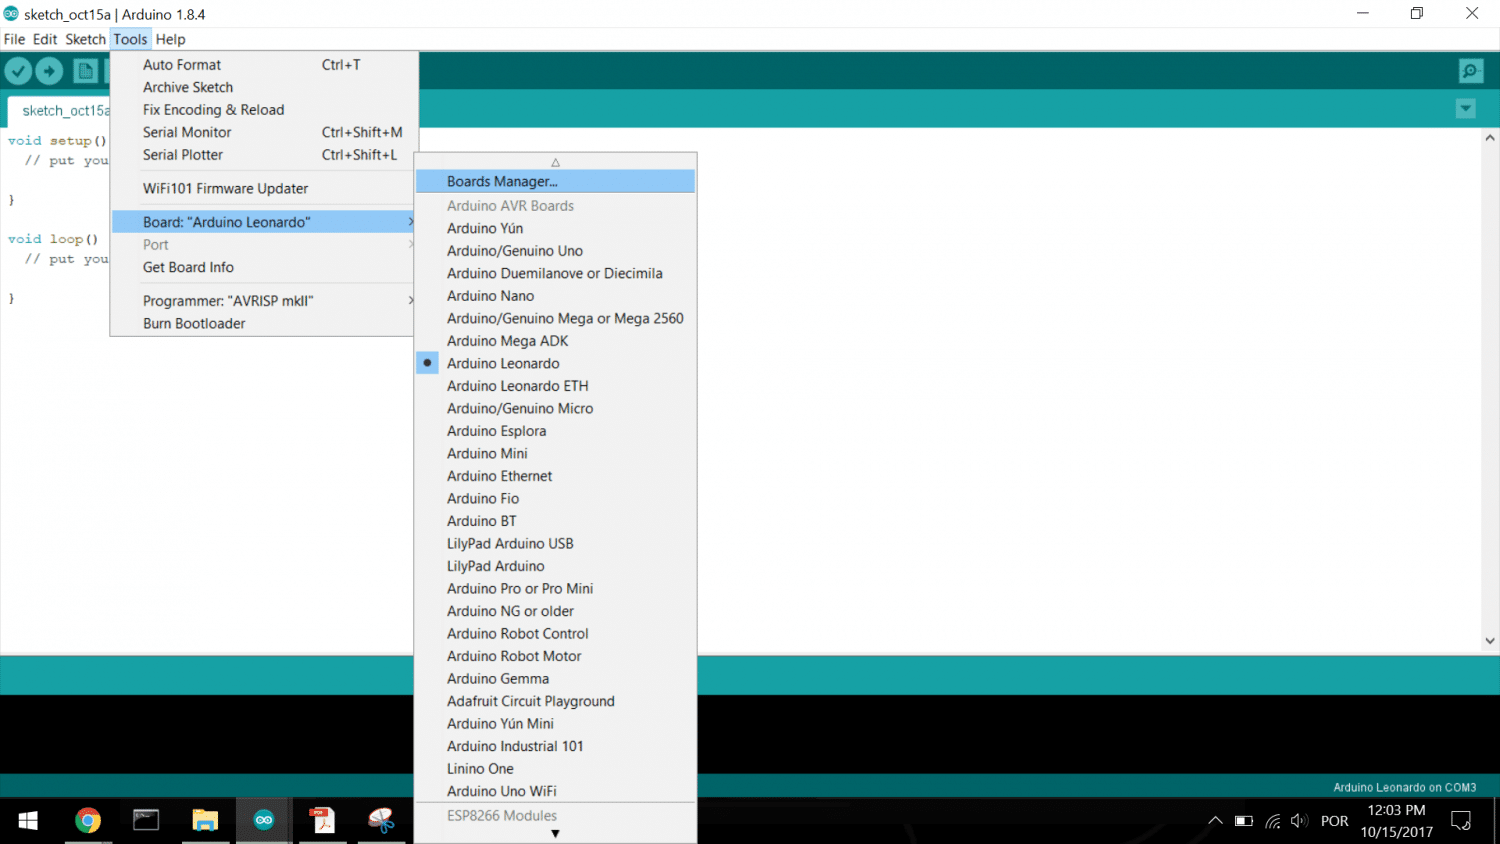The image size is (1500, 844).
Task: Click the Verify checkmark toolbar icon
Action: point(18,71)
